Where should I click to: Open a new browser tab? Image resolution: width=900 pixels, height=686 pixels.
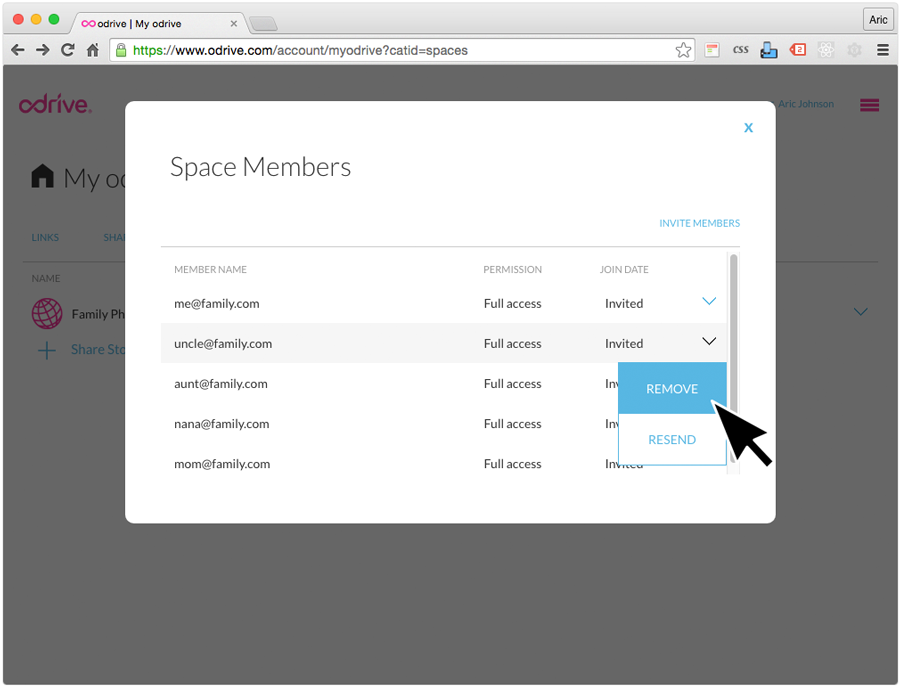point(264,24)
